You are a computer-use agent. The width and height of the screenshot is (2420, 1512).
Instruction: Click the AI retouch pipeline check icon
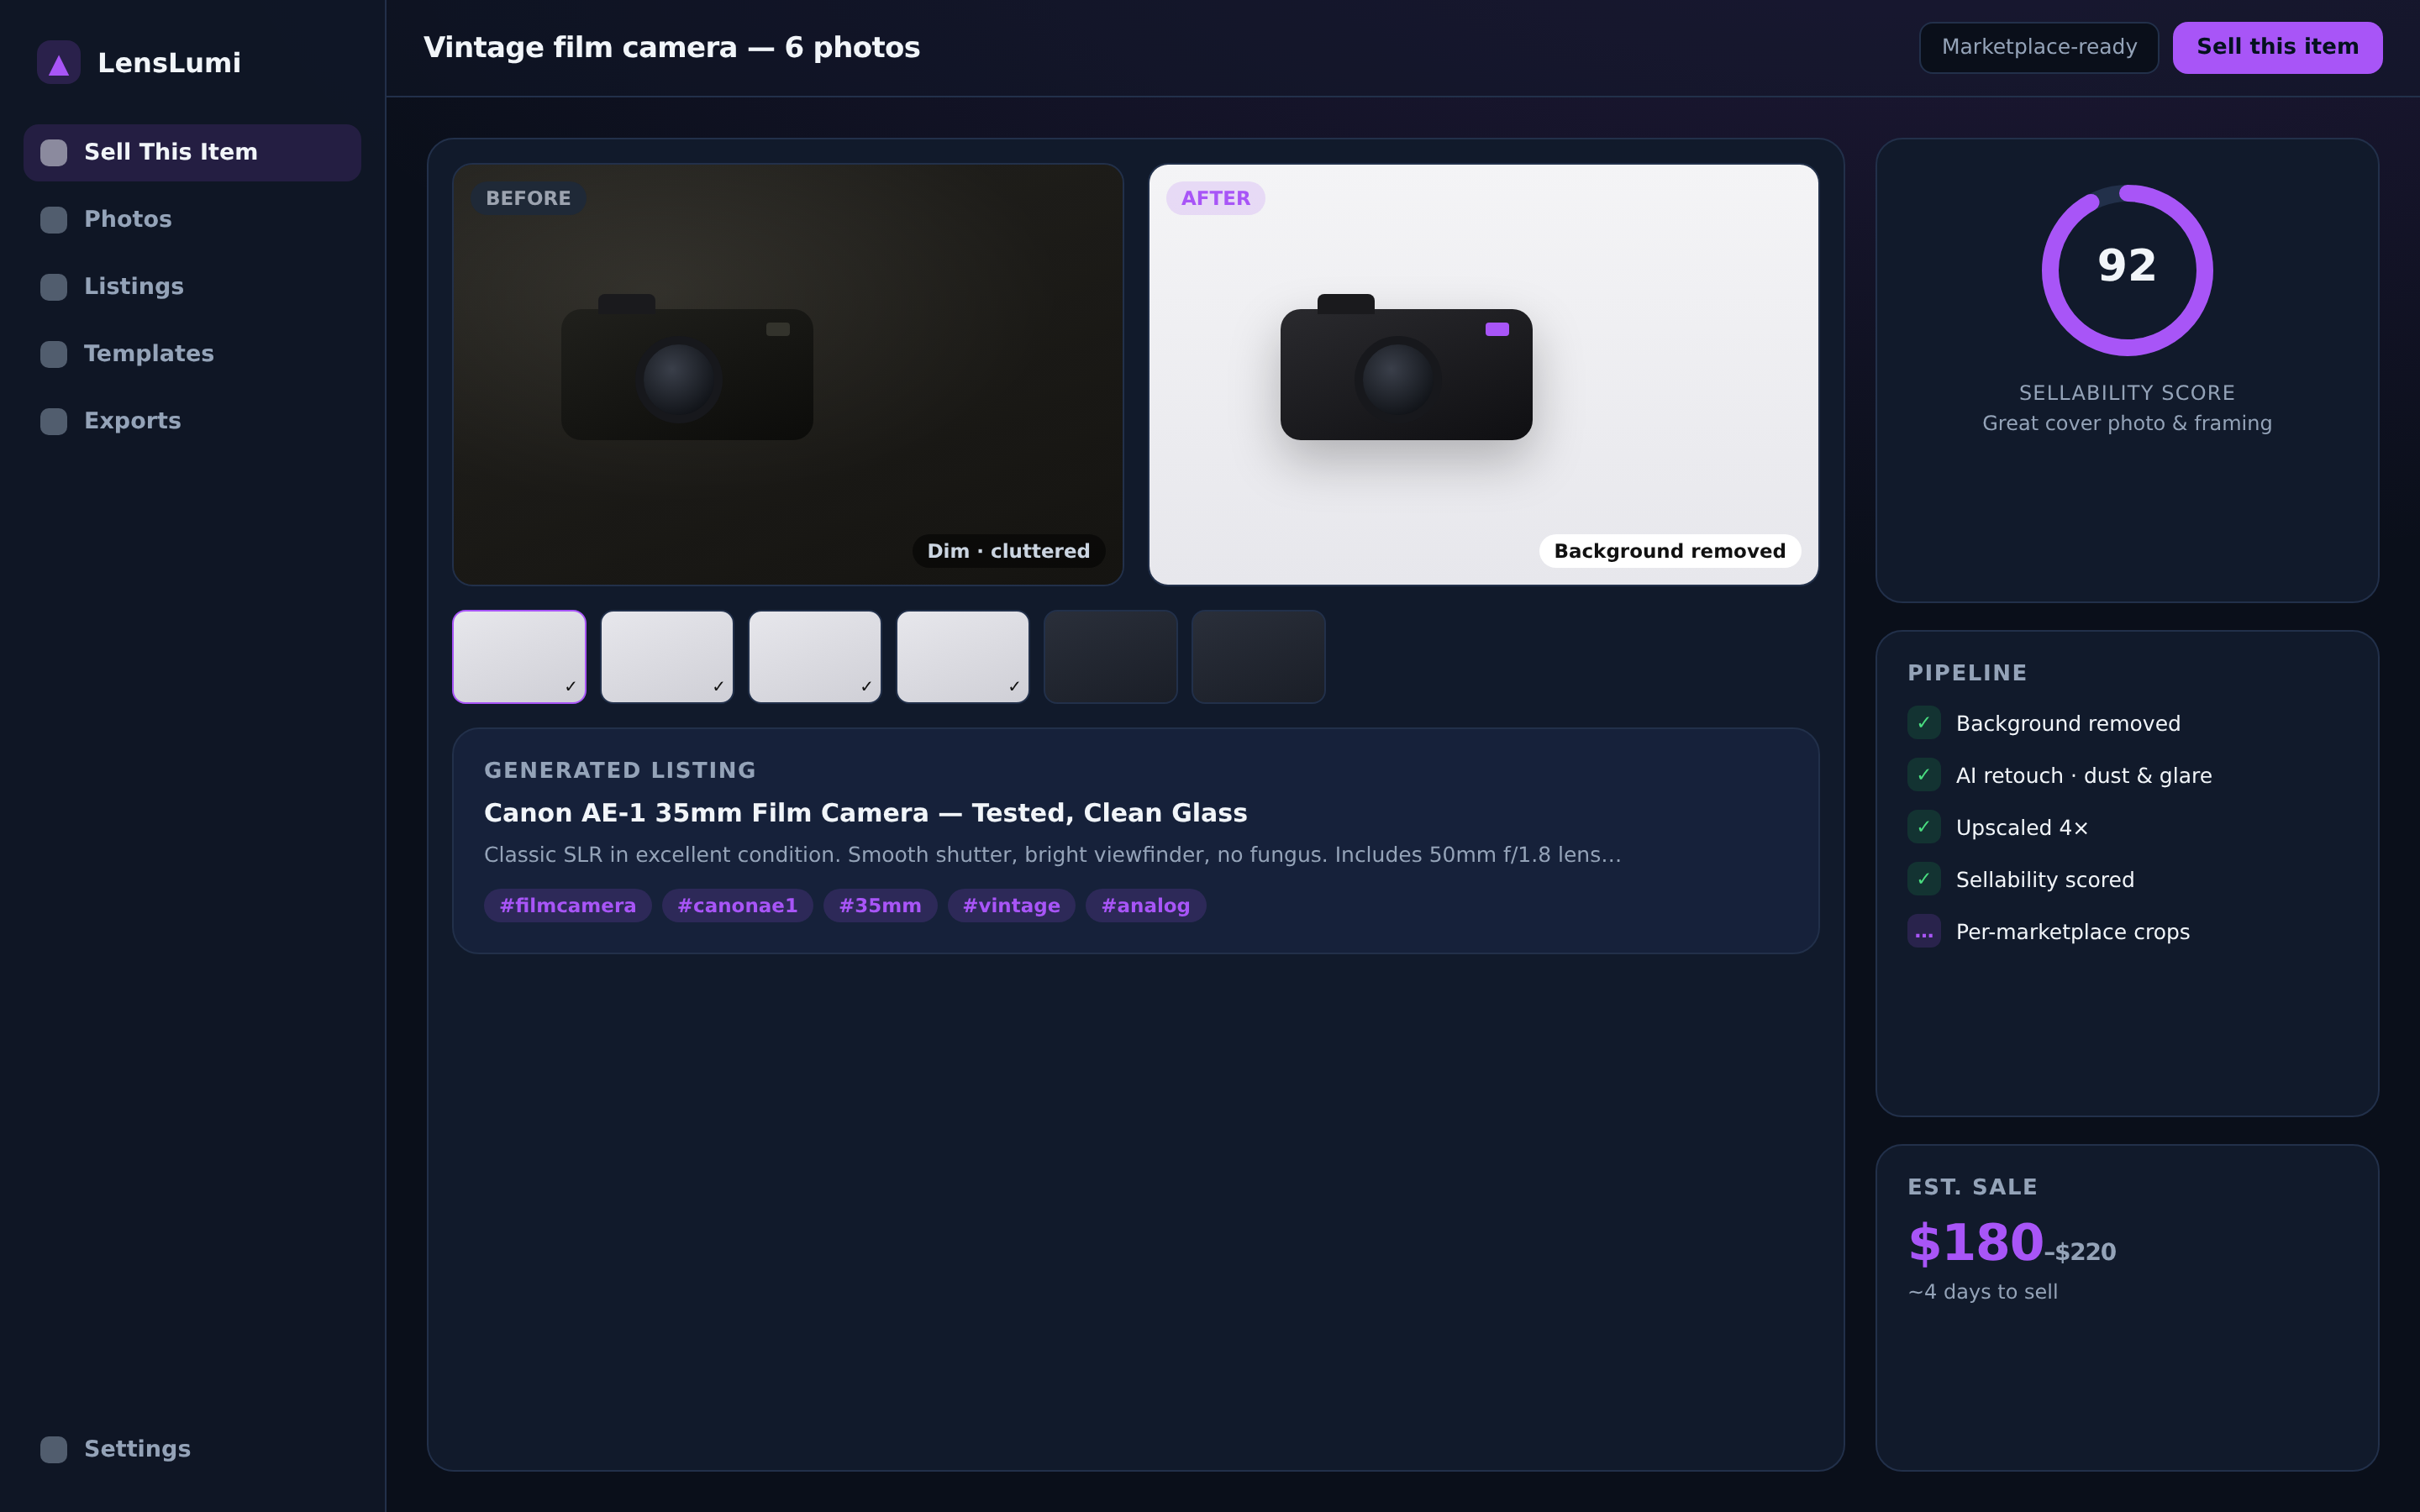1924,775
